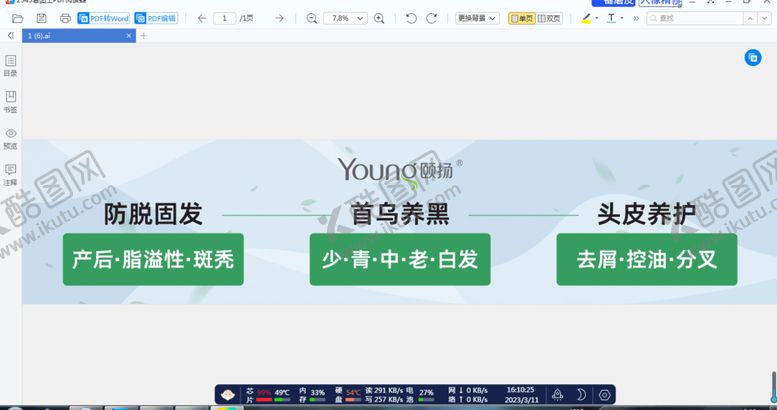Click the print icon
The image size is (777, 410).
[x=65, y=18]
